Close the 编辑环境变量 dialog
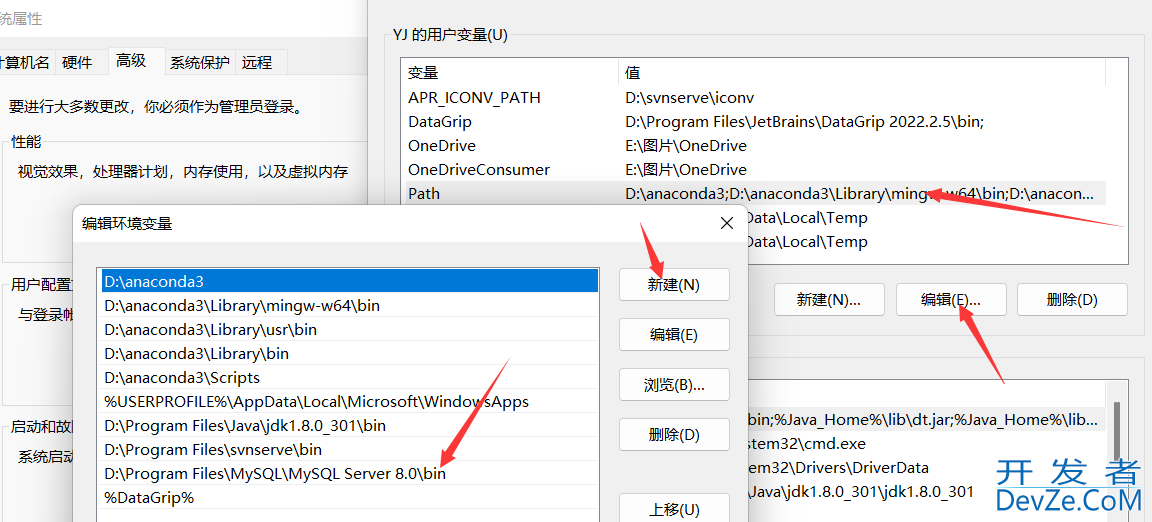The image size is (1152, 522). tap(727, 223)
